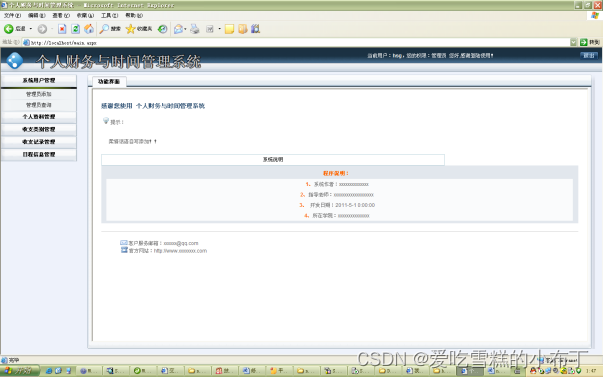Stop page loading with red X icon
Viewport: 604px width, 378px height.
click(62, 29)
